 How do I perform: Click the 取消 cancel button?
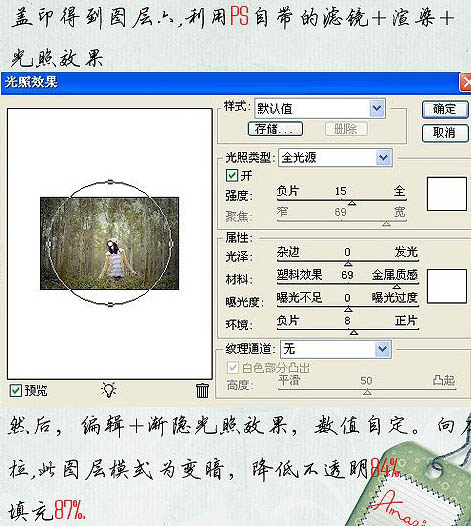click(x=445, y=133)
